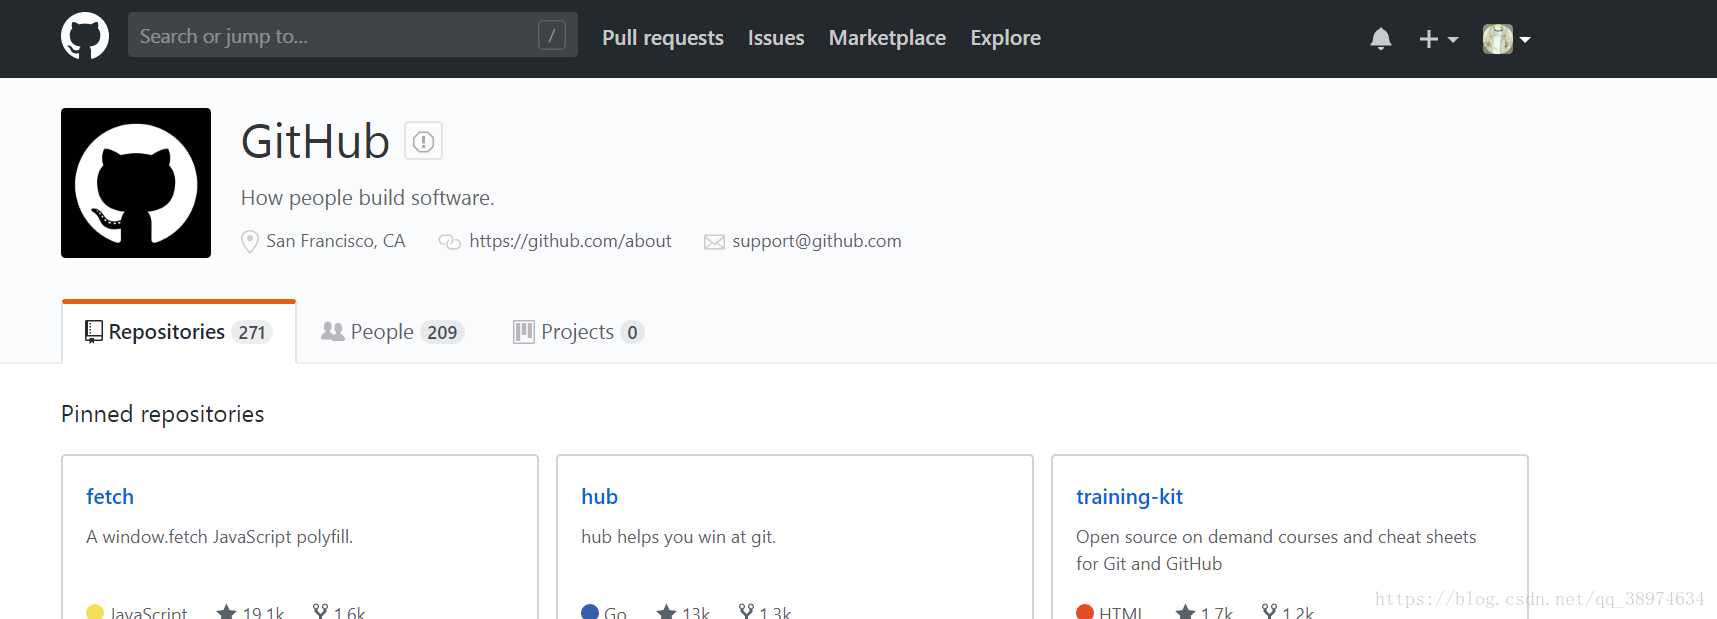Screen dimensions: 1717x619
Task: Click the training-kit description text
Action: [x=1276, y=550]
